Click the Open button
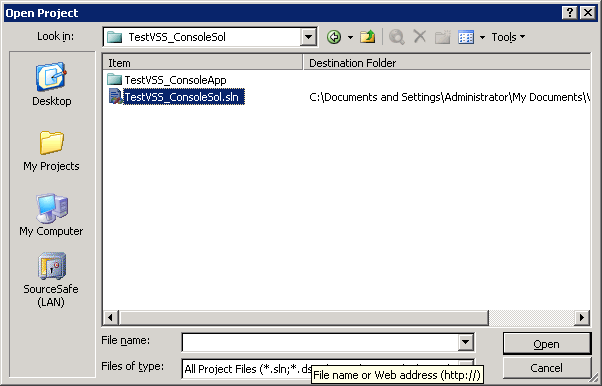The width and height of the screenshot is (602, 386). (x=547, y=344)
